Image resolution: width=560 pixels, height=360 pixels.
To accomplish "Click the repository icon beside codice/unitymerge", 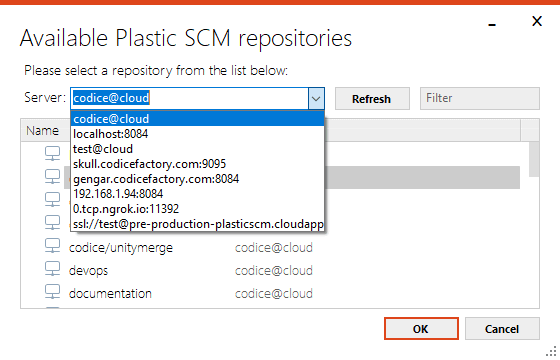I will point(52,246).
